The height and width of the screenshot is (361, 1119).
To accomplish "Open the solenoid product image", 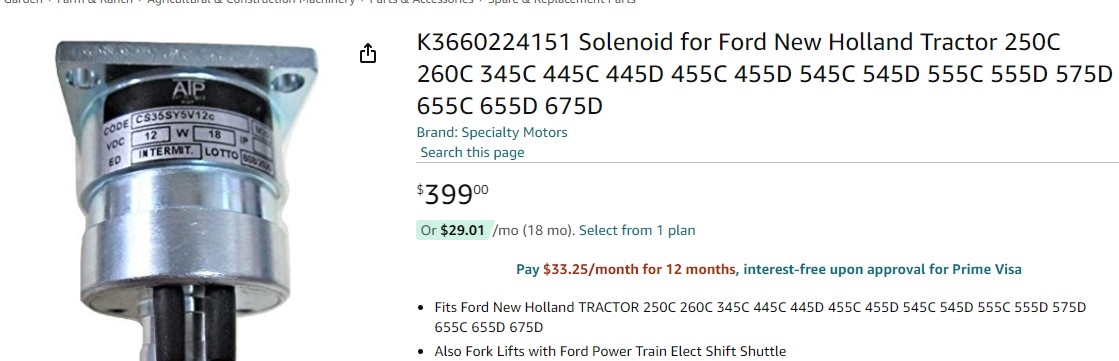I will (187, 200).
